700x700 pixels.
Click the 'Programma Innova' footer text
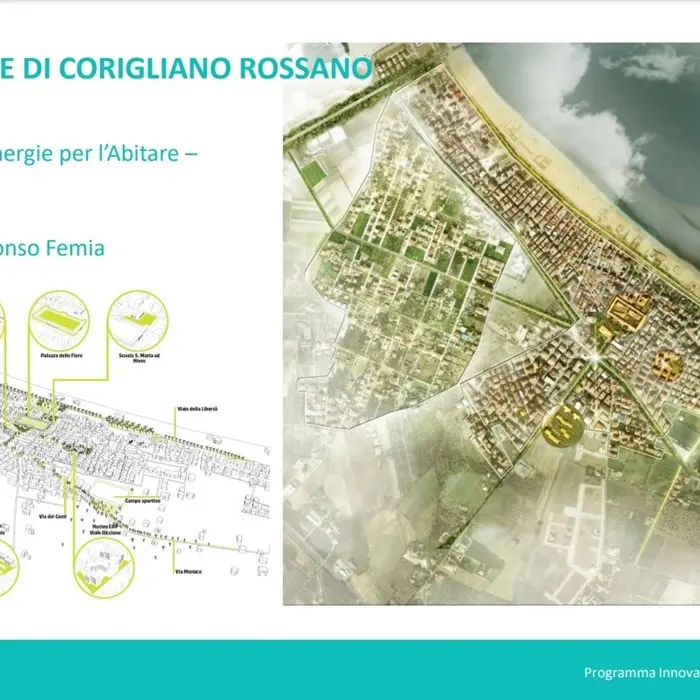(x=642, y=672)
